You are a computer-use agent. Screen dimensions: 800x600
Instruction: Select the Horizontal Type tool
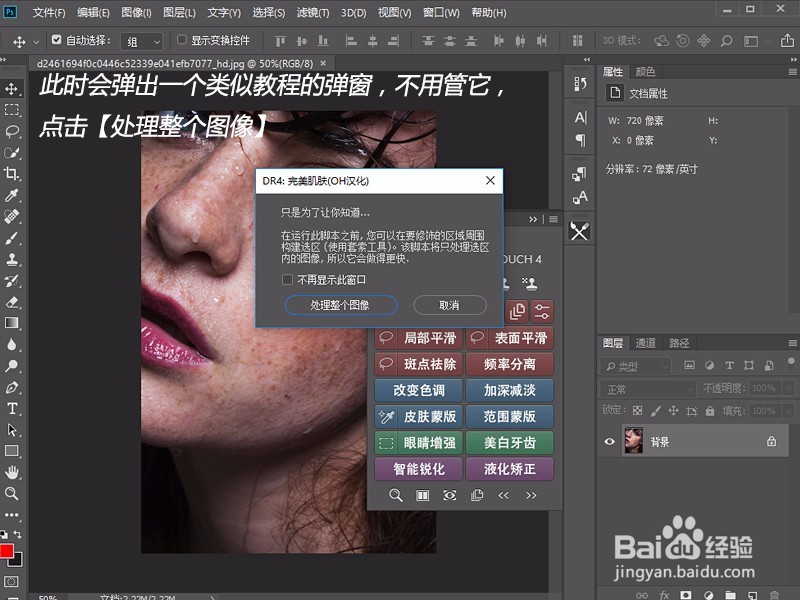[x=11, y=409]
